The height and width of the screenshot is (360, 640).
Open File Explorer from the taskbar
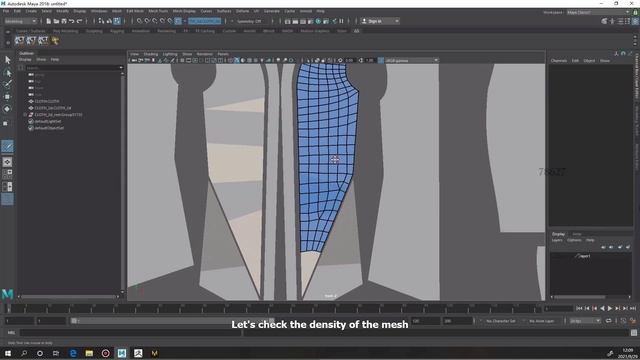pos(89,353)
